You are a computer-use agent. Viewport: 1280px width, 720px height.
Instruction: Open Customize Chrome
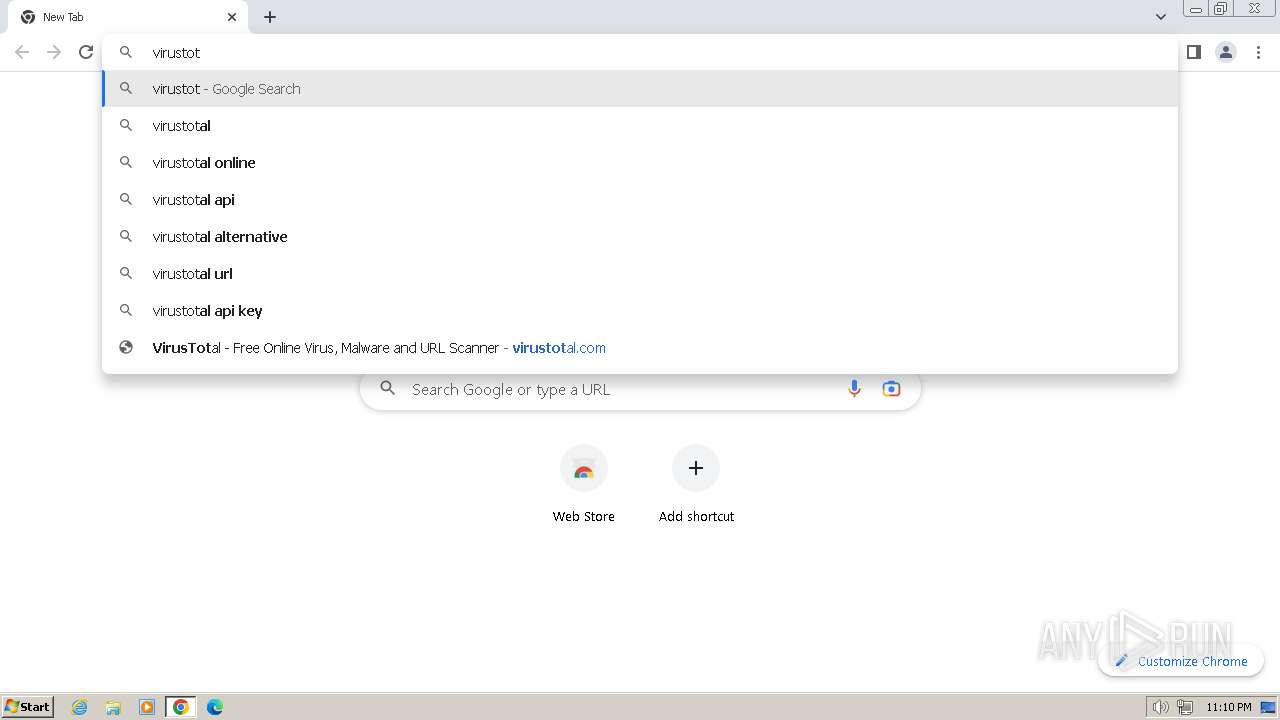click(1181, 661)
